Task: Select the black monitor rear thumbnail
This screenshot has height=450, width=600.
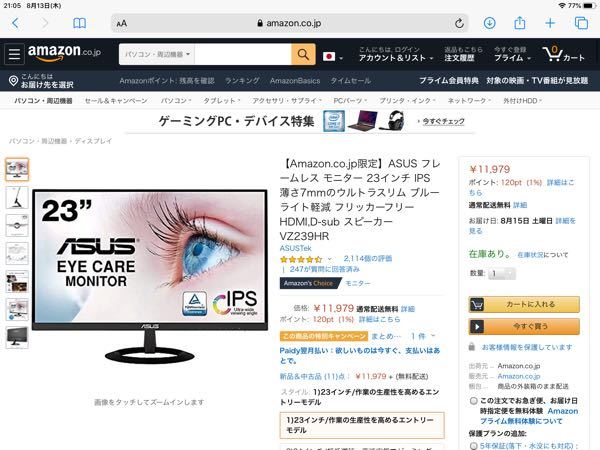Action: coord(17,337)
